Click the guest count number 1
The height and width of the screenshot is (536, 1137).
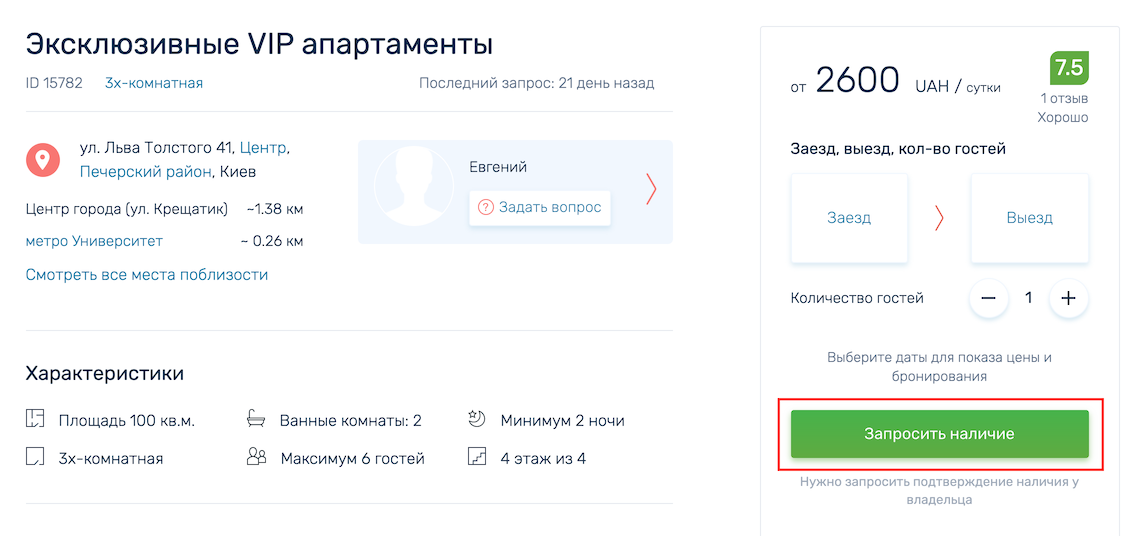pos(1028,298)
